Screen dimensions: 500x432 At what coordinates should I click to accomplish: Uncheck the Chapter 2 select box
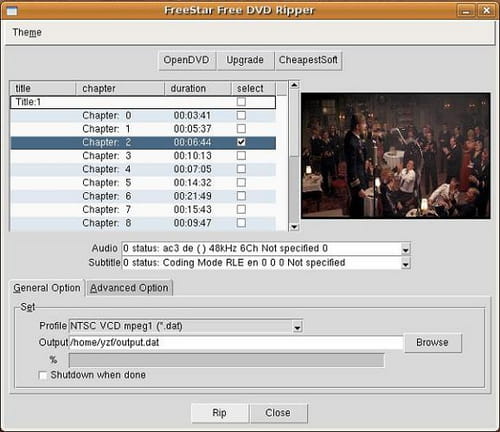tap(241, 142)
